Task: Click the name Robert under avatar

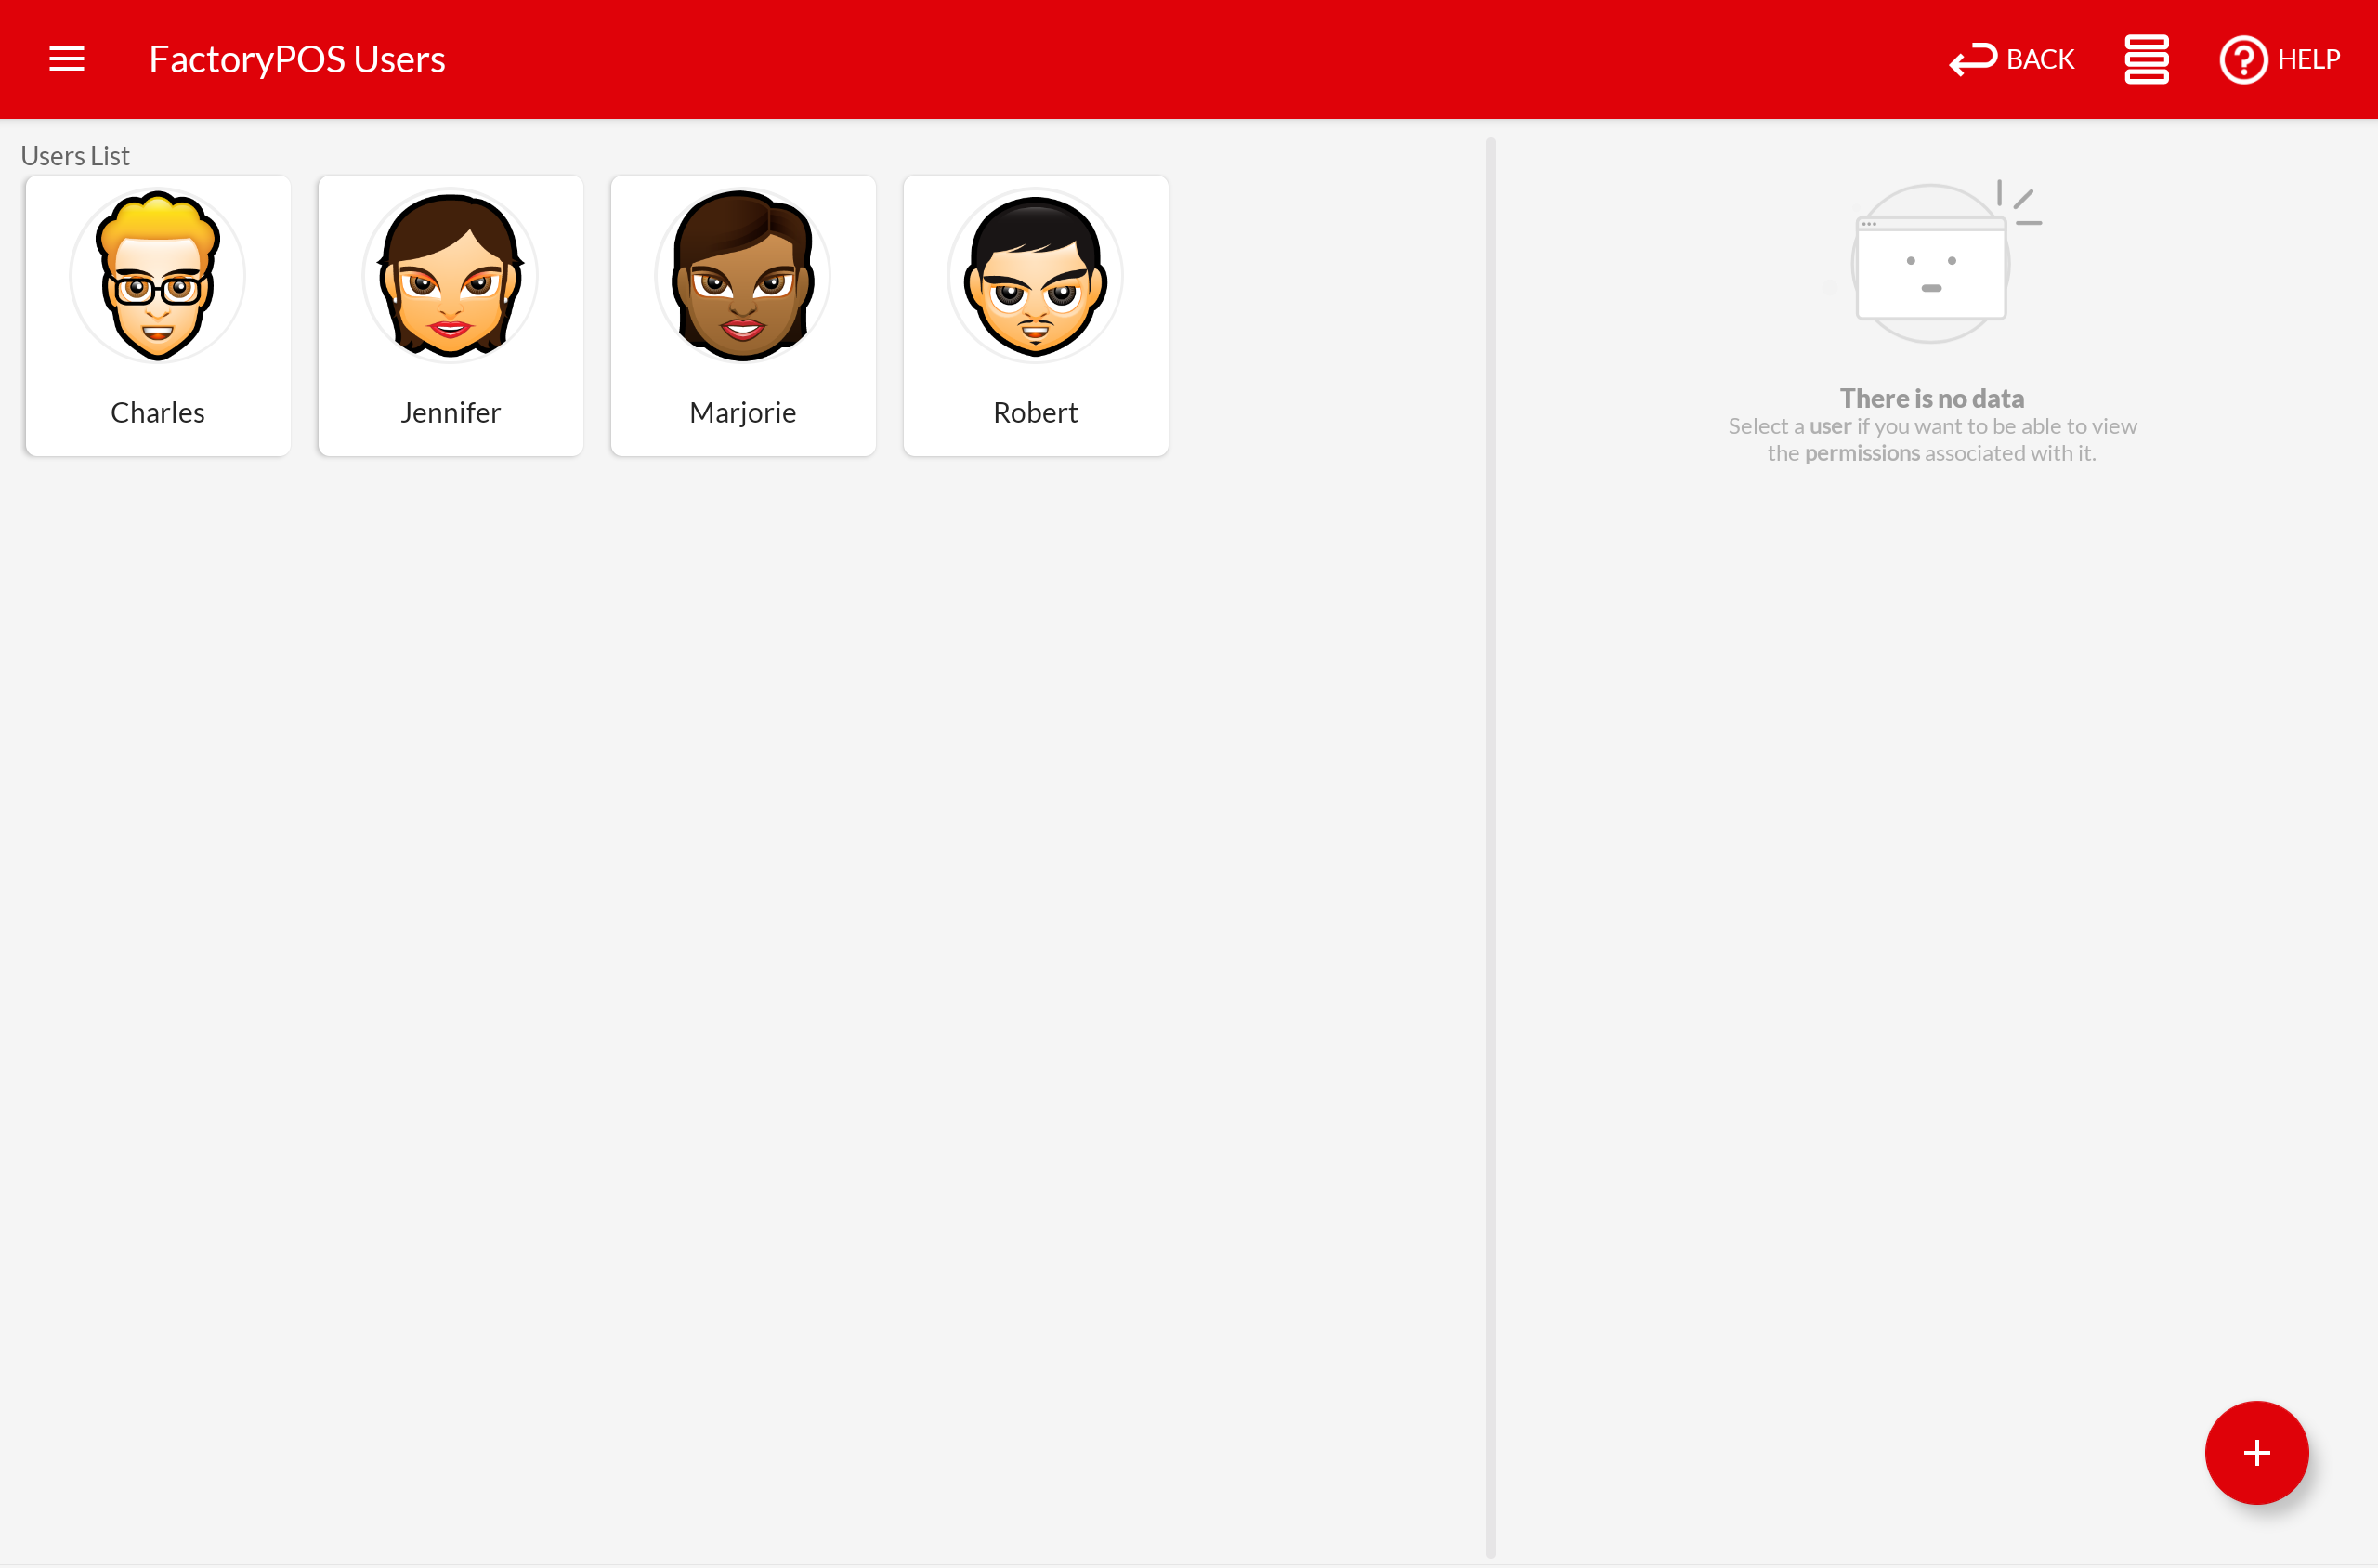Action: click(x=1035, y=412)
